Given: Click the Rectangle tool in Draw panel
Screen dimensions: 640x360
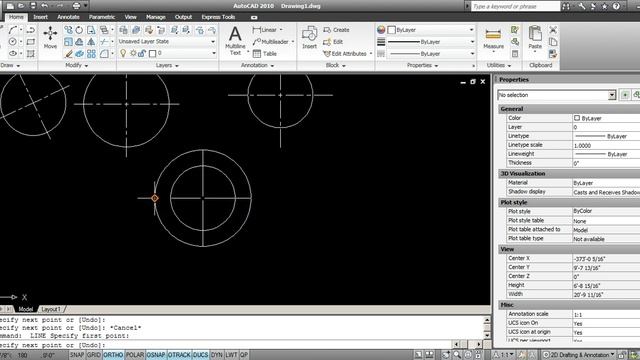Looking at the screenshot, I should 31,42.
